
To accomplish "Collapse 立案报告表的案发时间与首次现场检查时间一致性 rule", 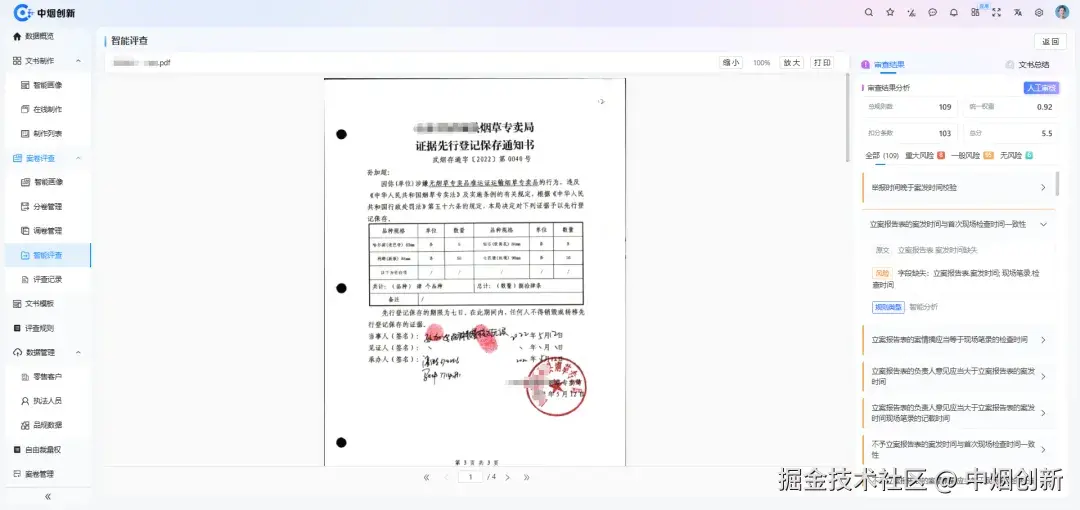I will point(958,225).
